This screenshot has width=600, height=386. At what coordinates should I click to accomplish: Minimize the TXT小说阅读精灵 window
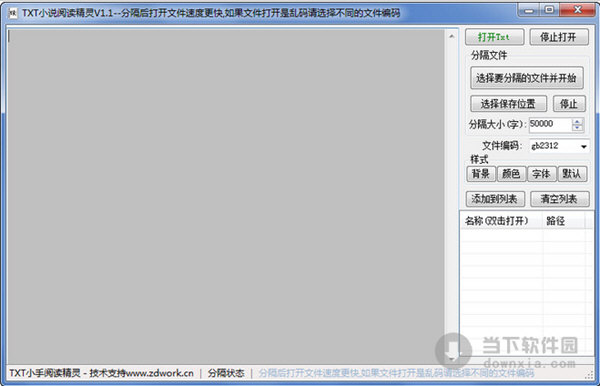pyautogui.click(x=529, y=10)
